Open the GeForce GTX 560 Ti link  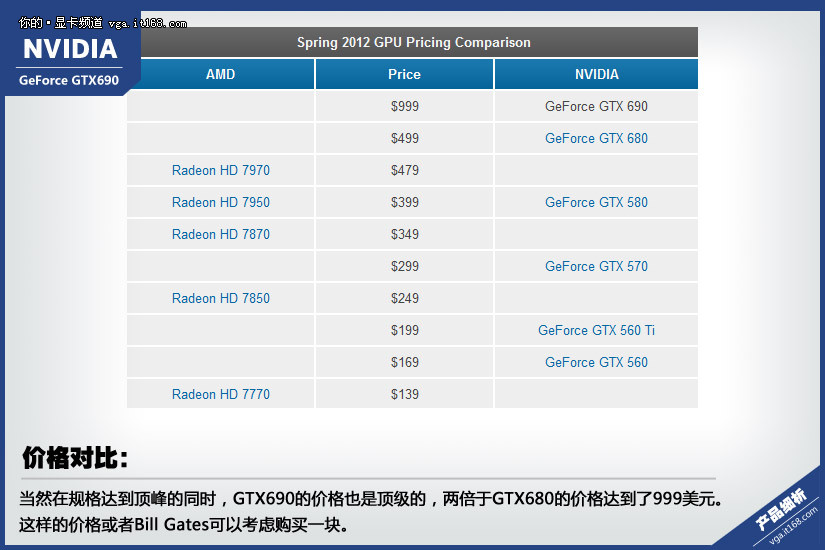click(x=596, y=330)
